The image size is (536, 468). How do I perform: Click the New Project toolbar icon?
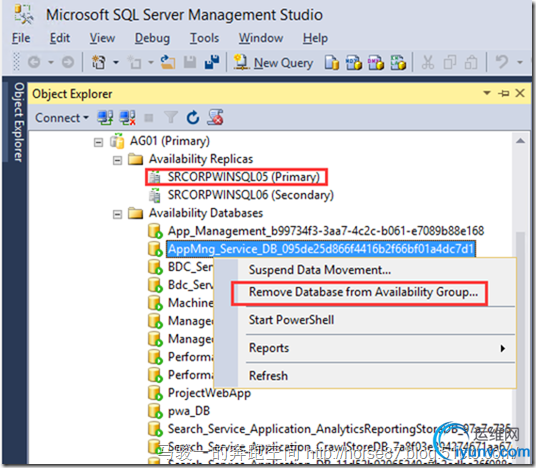point(99,62)
